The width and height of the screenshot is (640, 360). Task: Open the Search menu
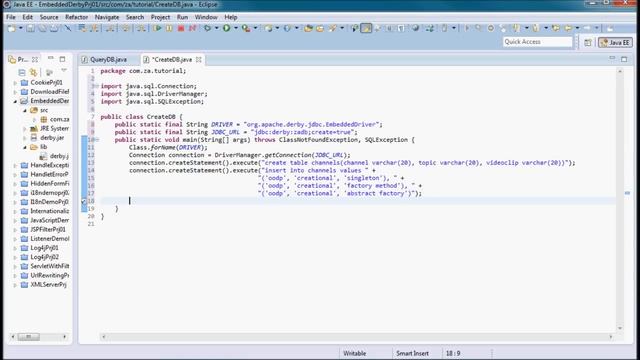pos(135,17)
